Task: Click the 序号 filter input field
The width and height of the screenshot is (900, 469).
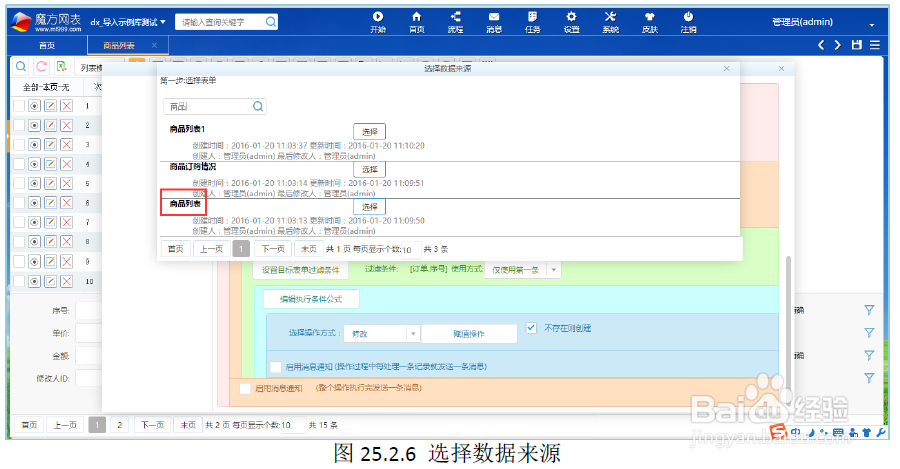Action: 88,310
